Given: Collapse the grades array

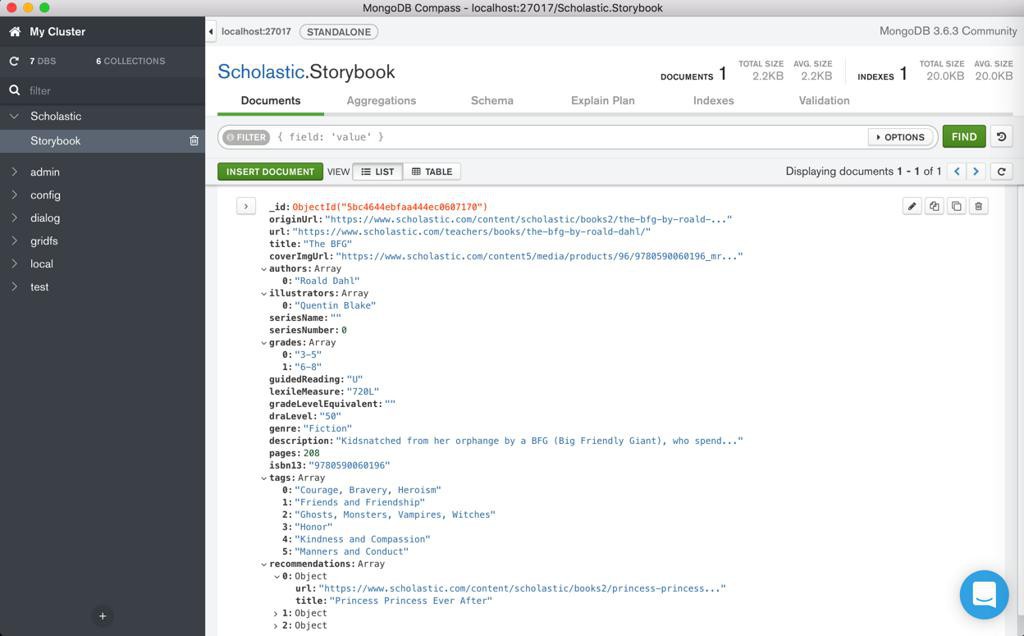Looking at the screenshot, I should pos(264,343).
